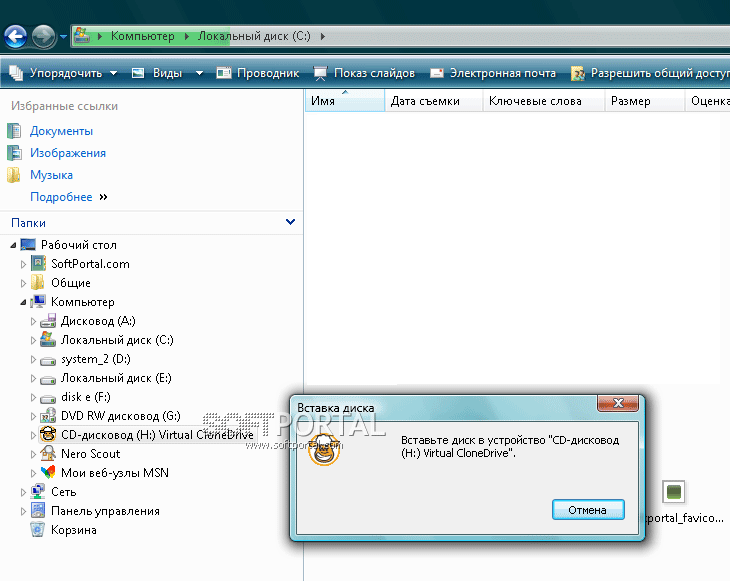Select the portal_favico file thumbnail
This screenshot has height=581, width=730.
(x=674, y=492)
